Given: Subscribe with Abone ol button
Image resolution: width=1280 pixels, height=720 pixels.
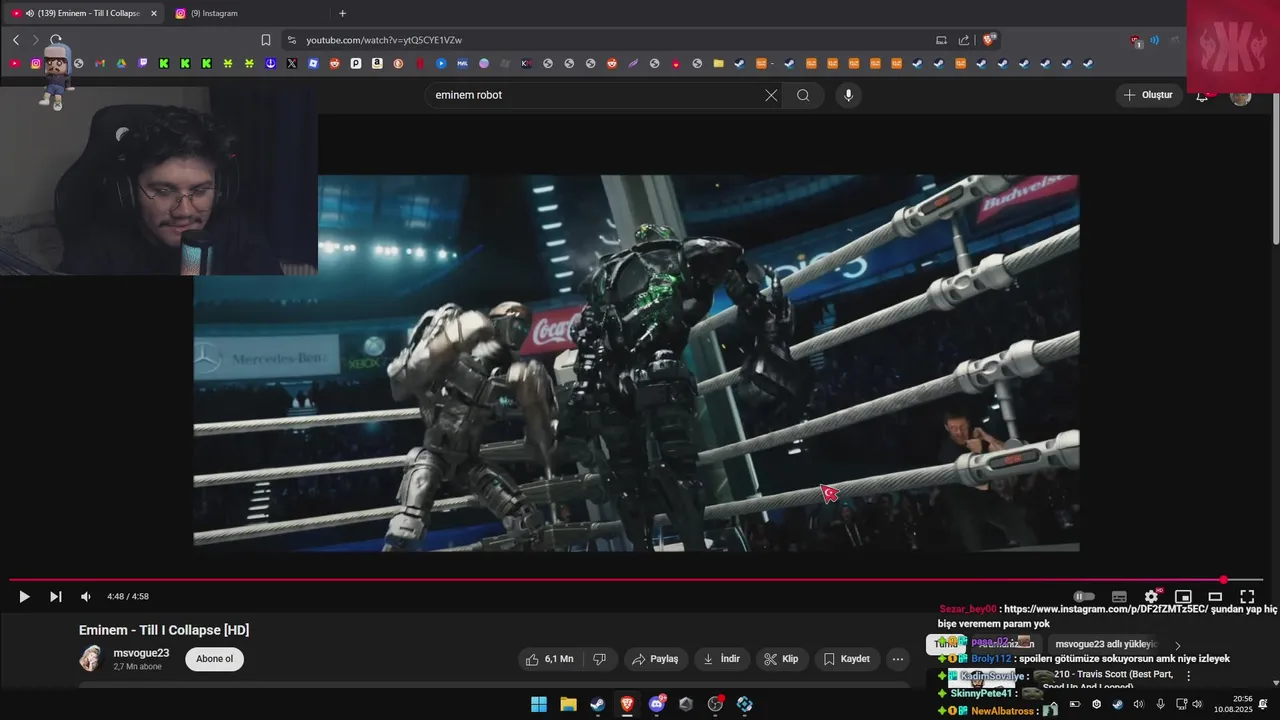Looking at the screenshot, I should (x=214, y=659).
